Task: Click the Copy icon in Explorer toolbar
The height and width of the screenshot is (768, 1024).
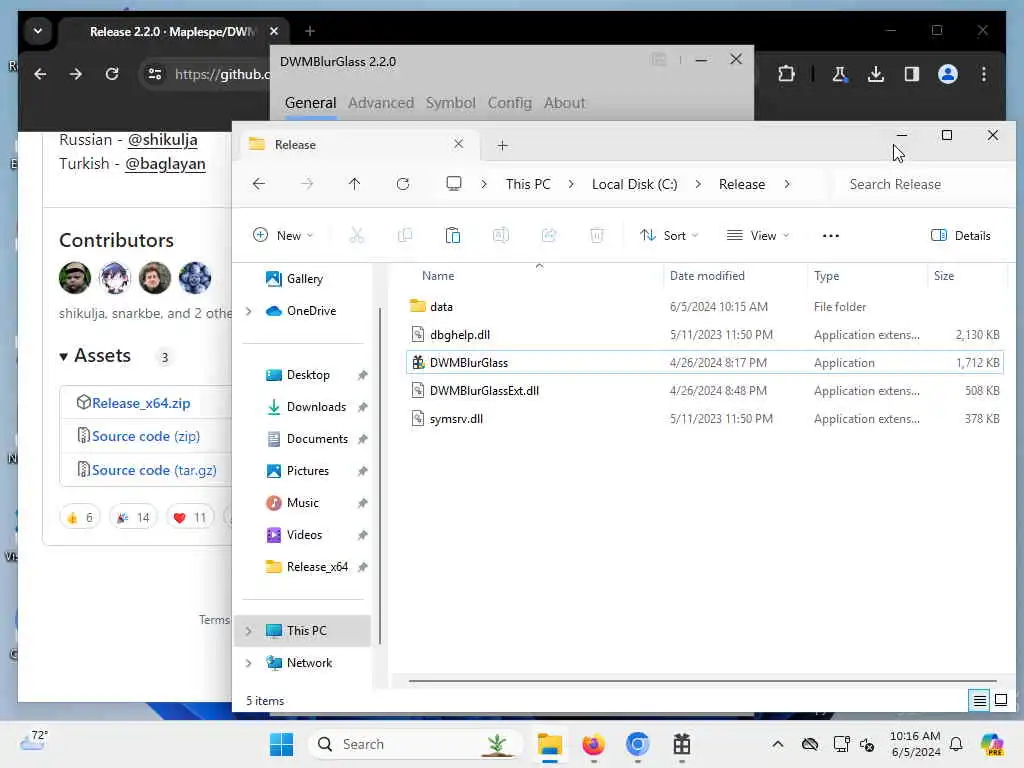Action: [x=405, y=236]
